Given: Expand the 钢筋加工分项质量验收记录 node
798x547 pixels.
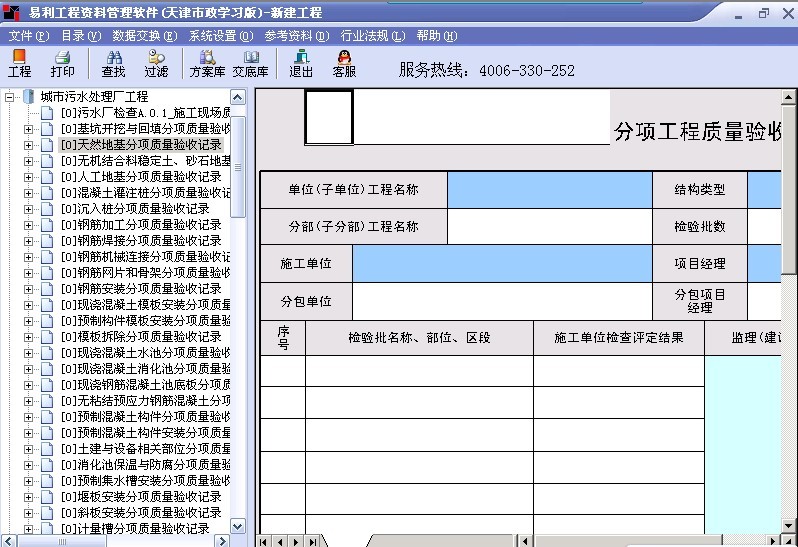Looking at the screenshot, I should pyautogui.click(x=28, y=225).
